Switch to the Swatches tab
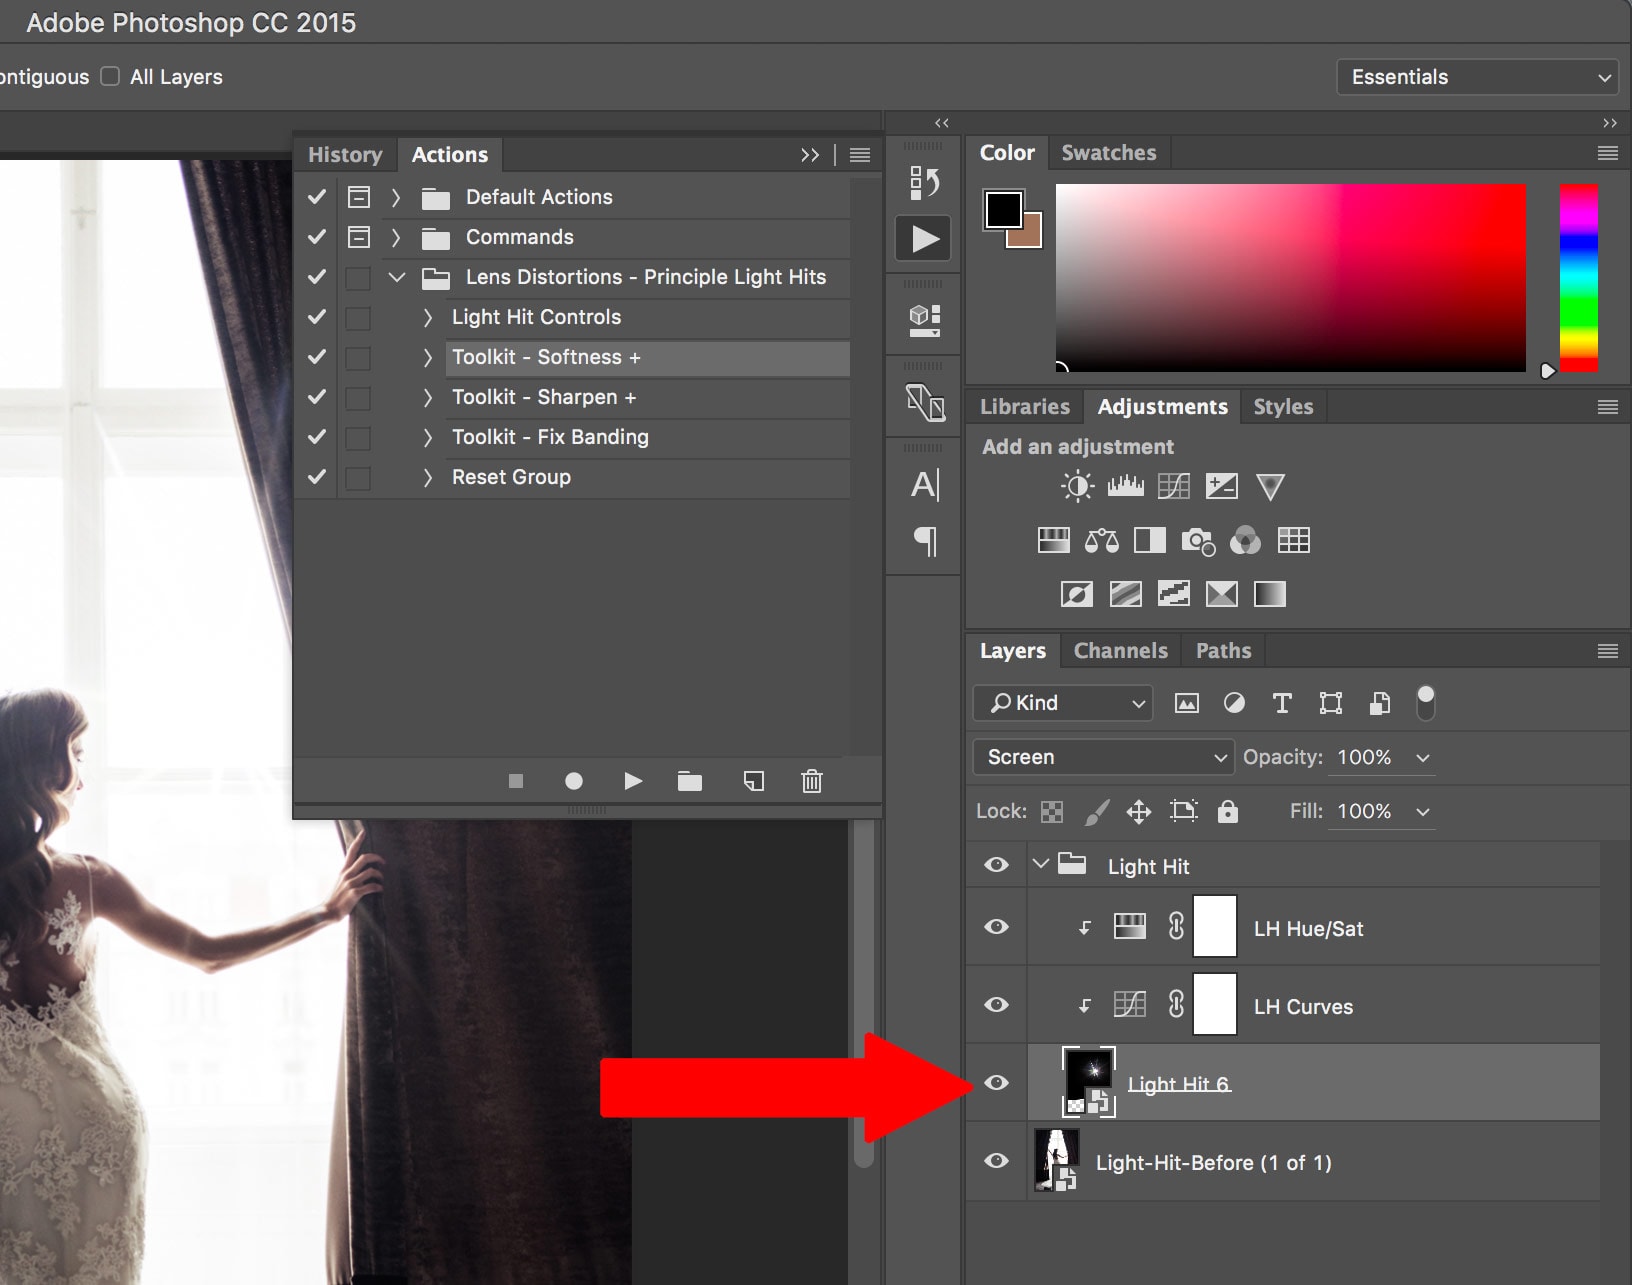This screenshot has height=1285, width=1632. 1108,153
